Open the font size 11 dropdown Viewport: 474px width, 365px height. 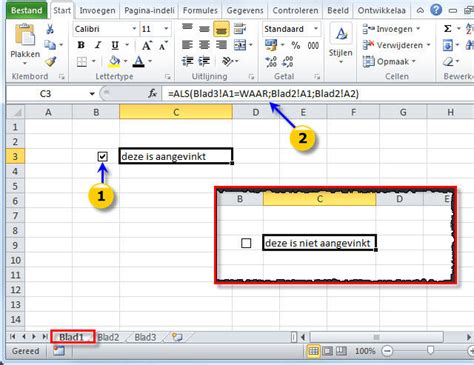[166, 29]
